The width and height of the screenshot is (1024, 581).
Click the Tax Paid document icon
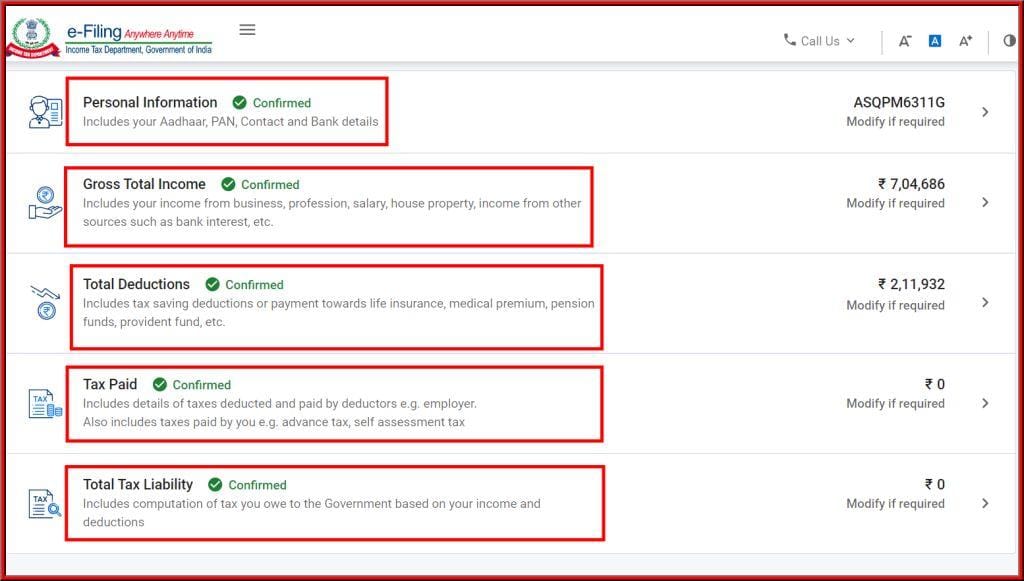45,403
